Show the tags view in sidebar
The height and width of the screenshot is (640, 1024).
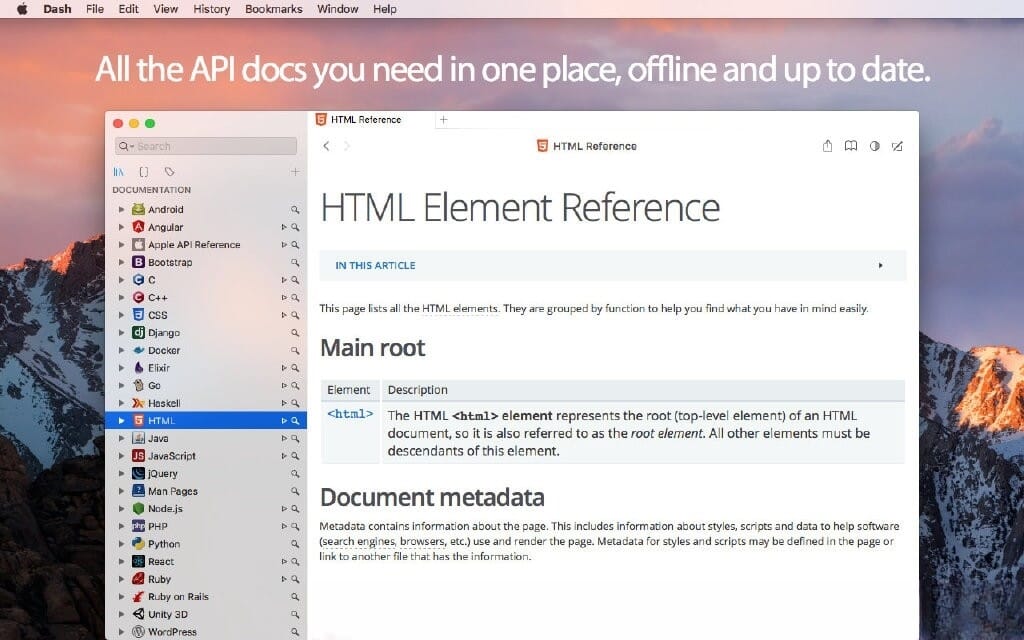[x=169, y=172]
